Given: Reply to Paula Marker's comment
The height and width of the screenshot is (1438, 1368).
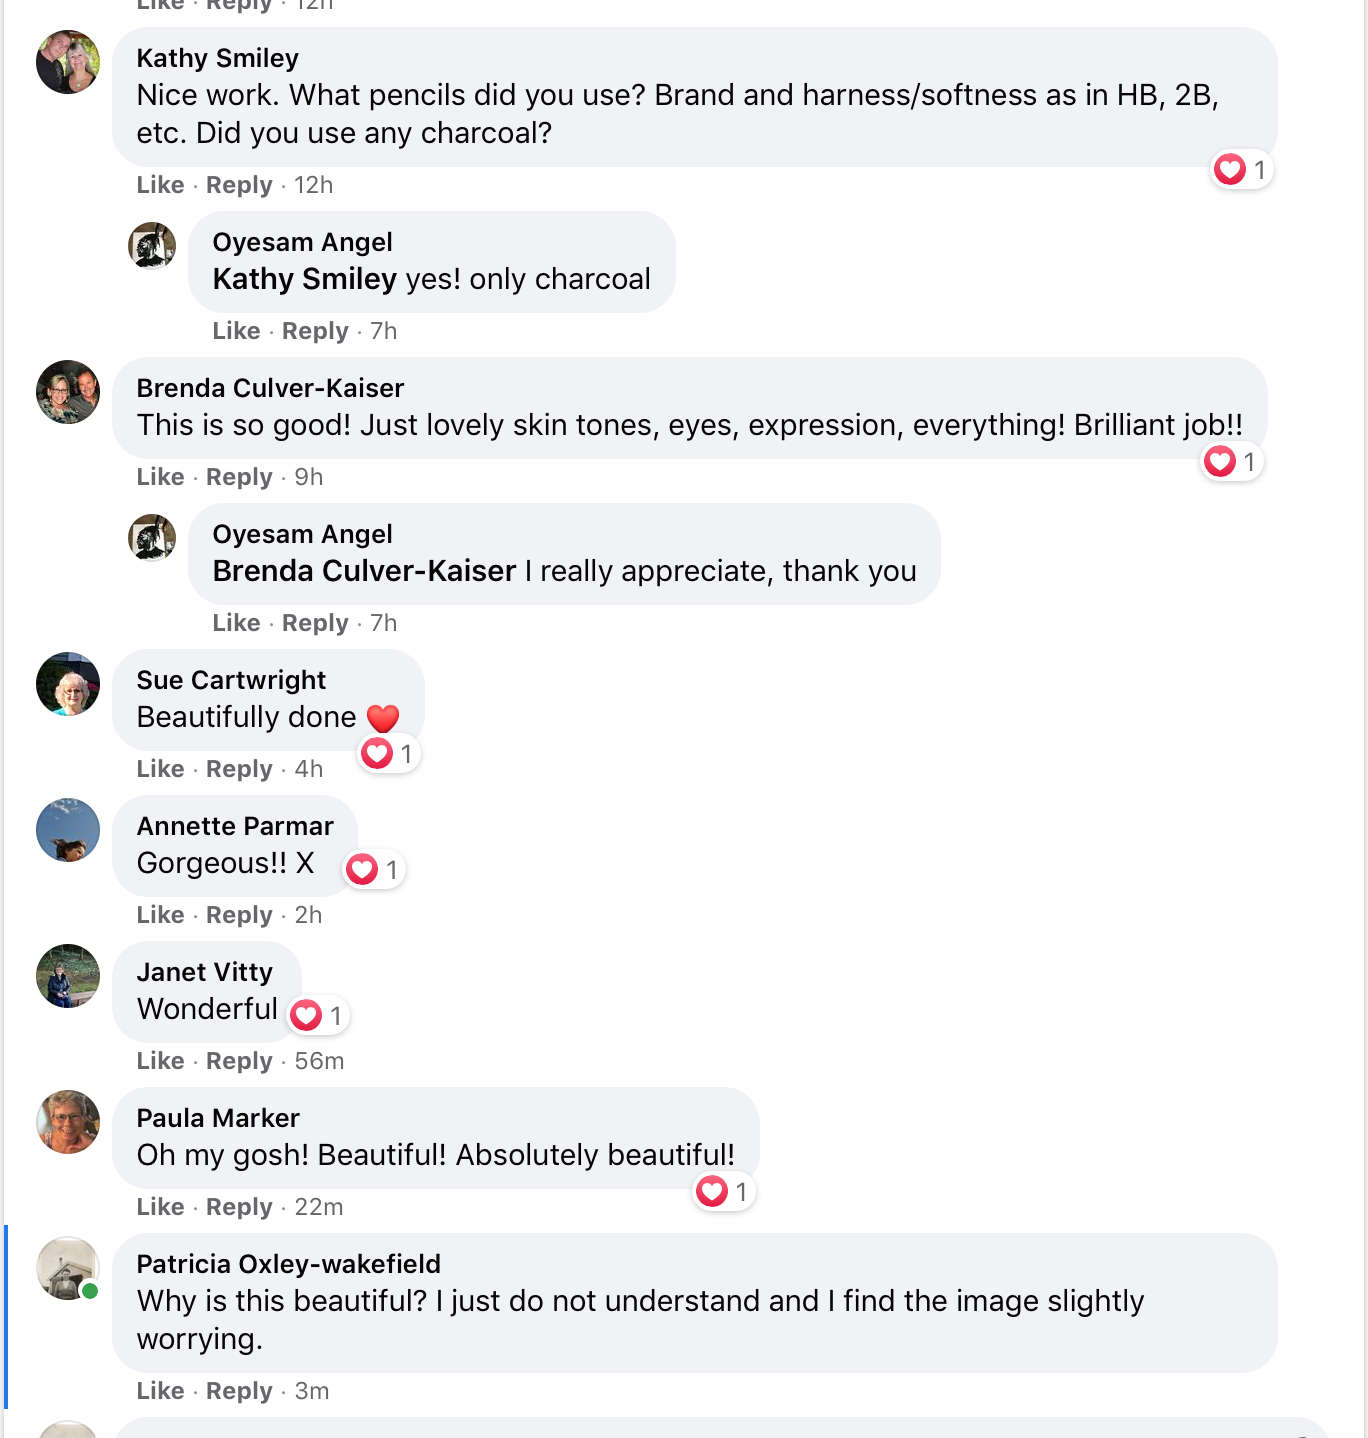Looking at the screenshot, I should point(239,1207).
